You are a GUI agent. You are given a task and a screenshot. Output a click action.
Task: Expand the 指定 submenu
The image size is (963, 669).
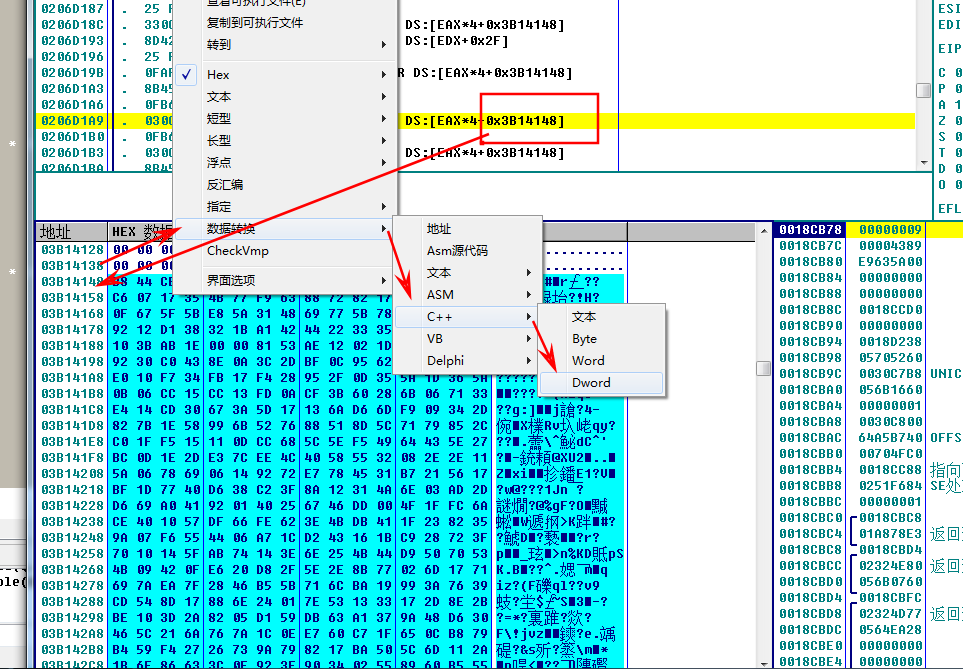[x=284, y=206]
